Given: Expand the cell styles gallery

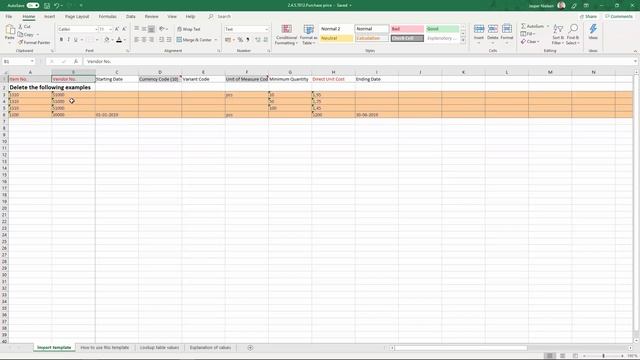Looking at the screenshot, I should pos(463,40).
